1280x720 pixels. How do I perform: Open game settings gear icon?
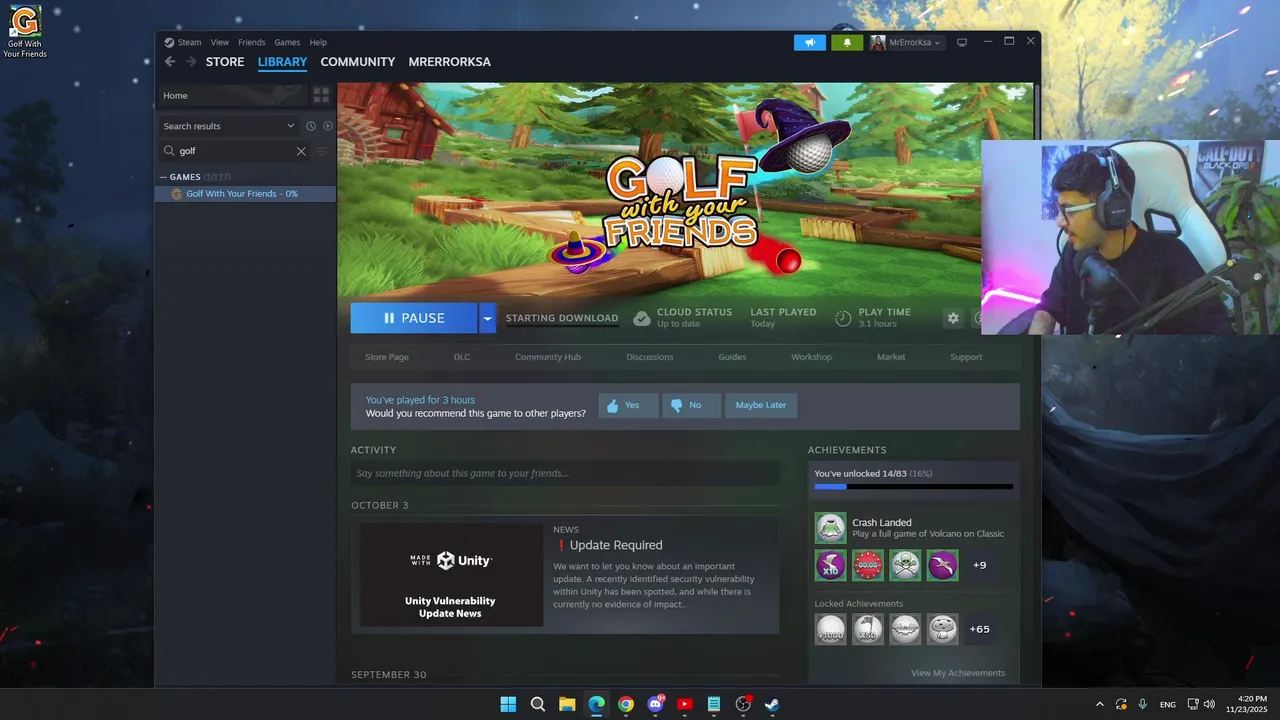[953, 318]
